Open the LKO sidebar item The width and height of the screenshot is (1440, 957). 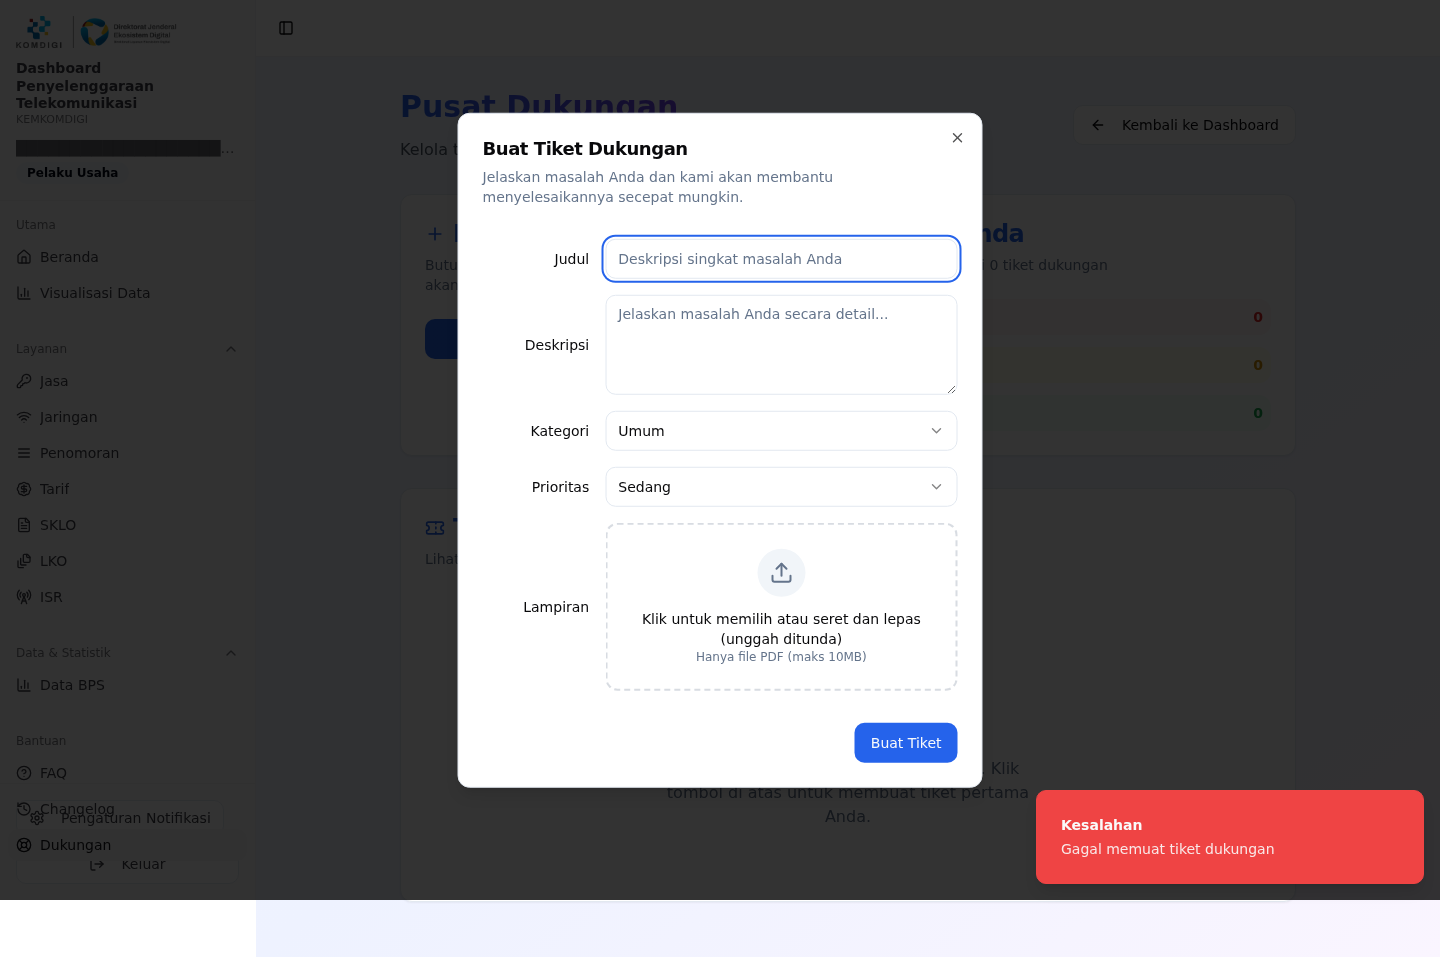(x=127, y=561)
